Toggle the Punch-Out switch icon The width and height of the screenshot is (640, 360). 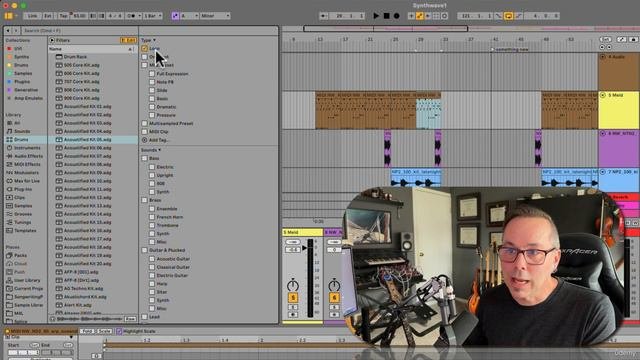tap(519, 16)
